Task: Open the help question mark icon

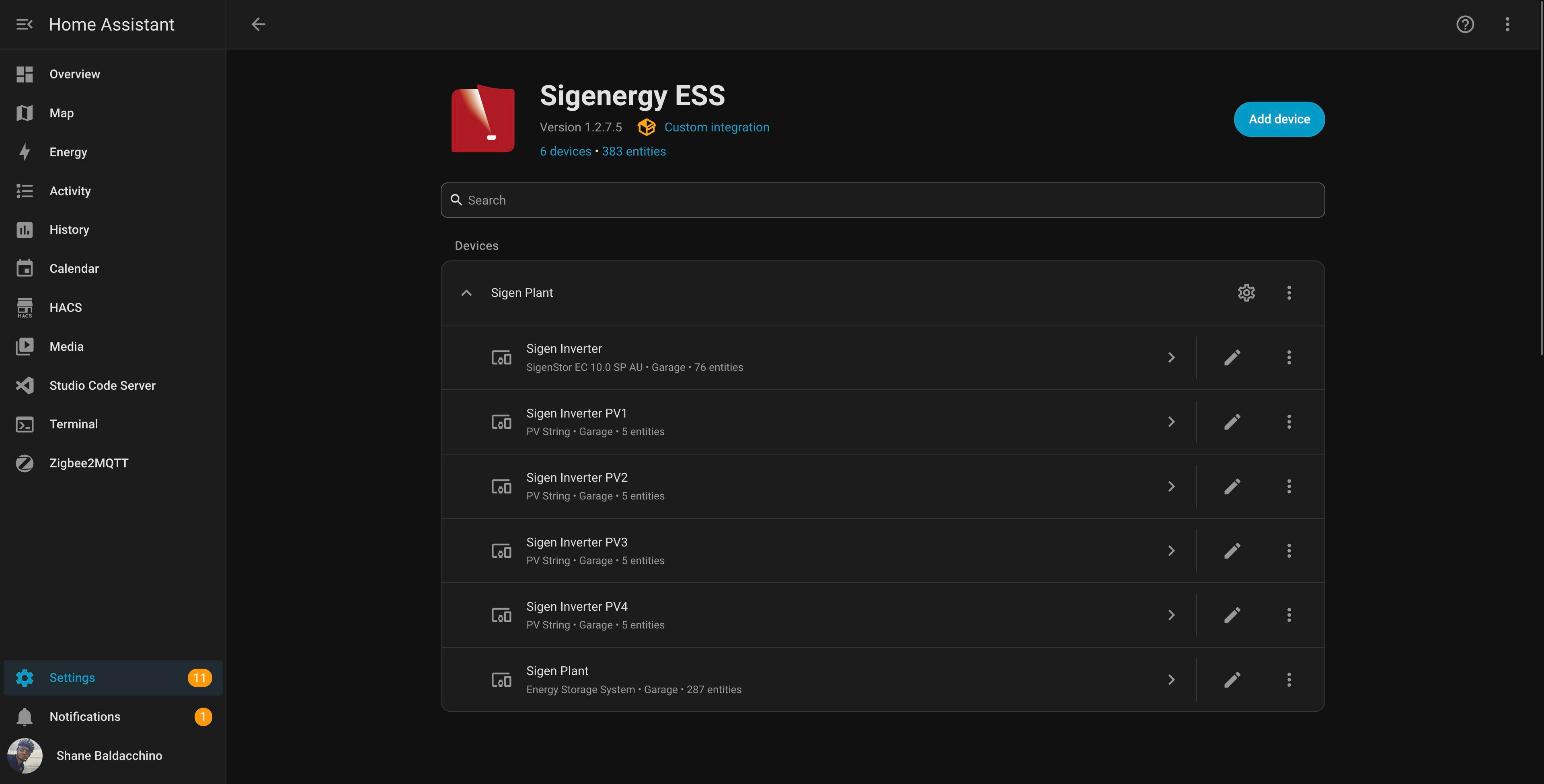Action: point(1465,24)
